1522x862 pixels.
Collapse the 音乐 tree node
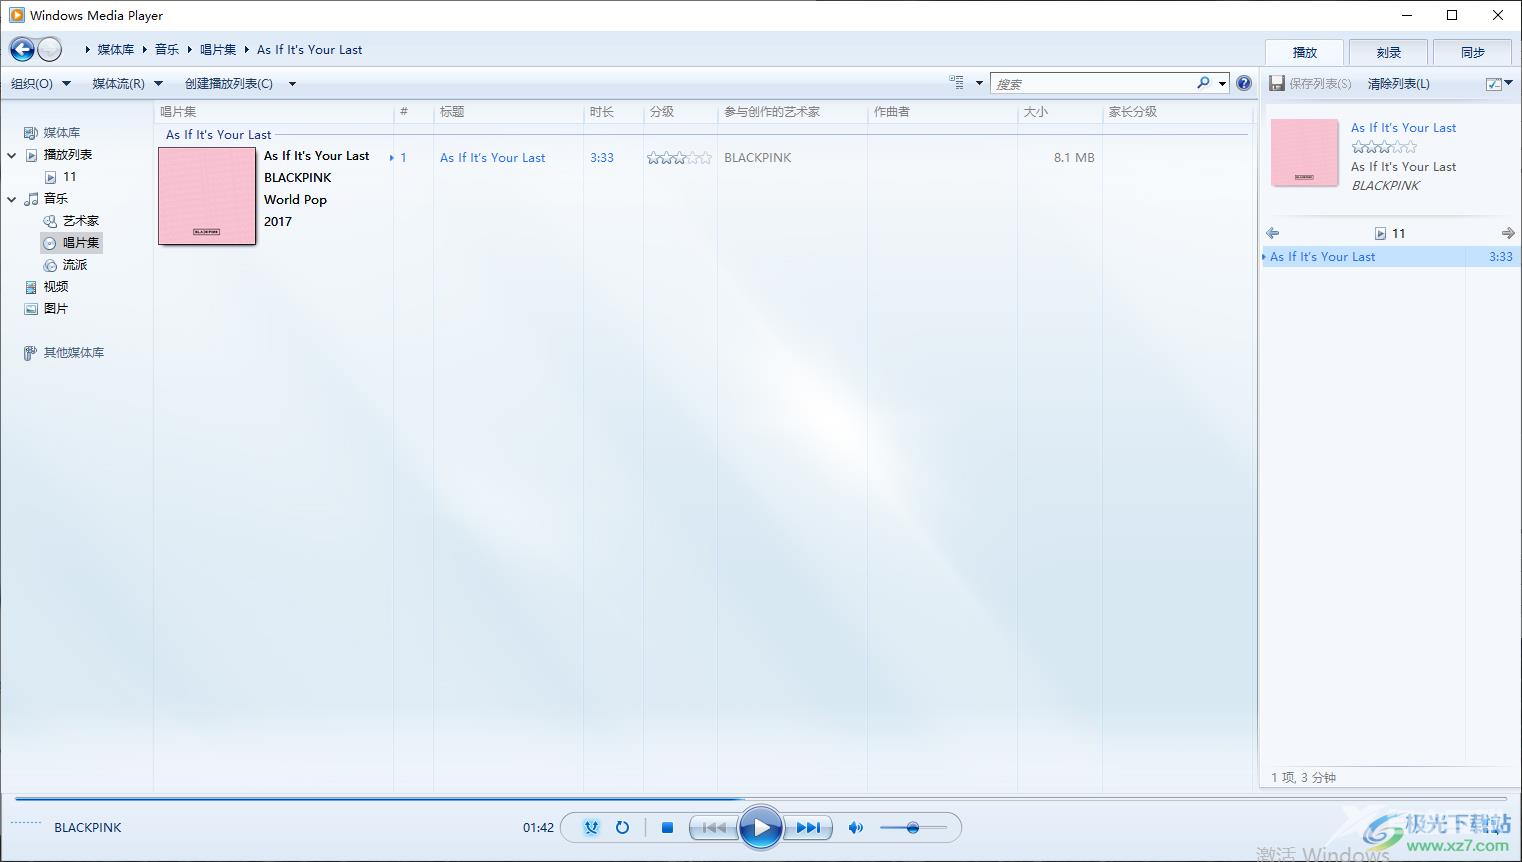(12, 199)
